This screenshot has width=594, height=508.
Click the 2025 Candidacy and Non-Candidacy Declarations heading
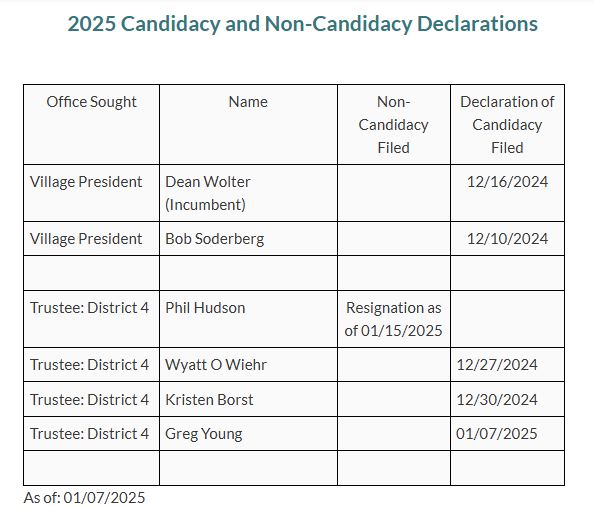(302, 24)
